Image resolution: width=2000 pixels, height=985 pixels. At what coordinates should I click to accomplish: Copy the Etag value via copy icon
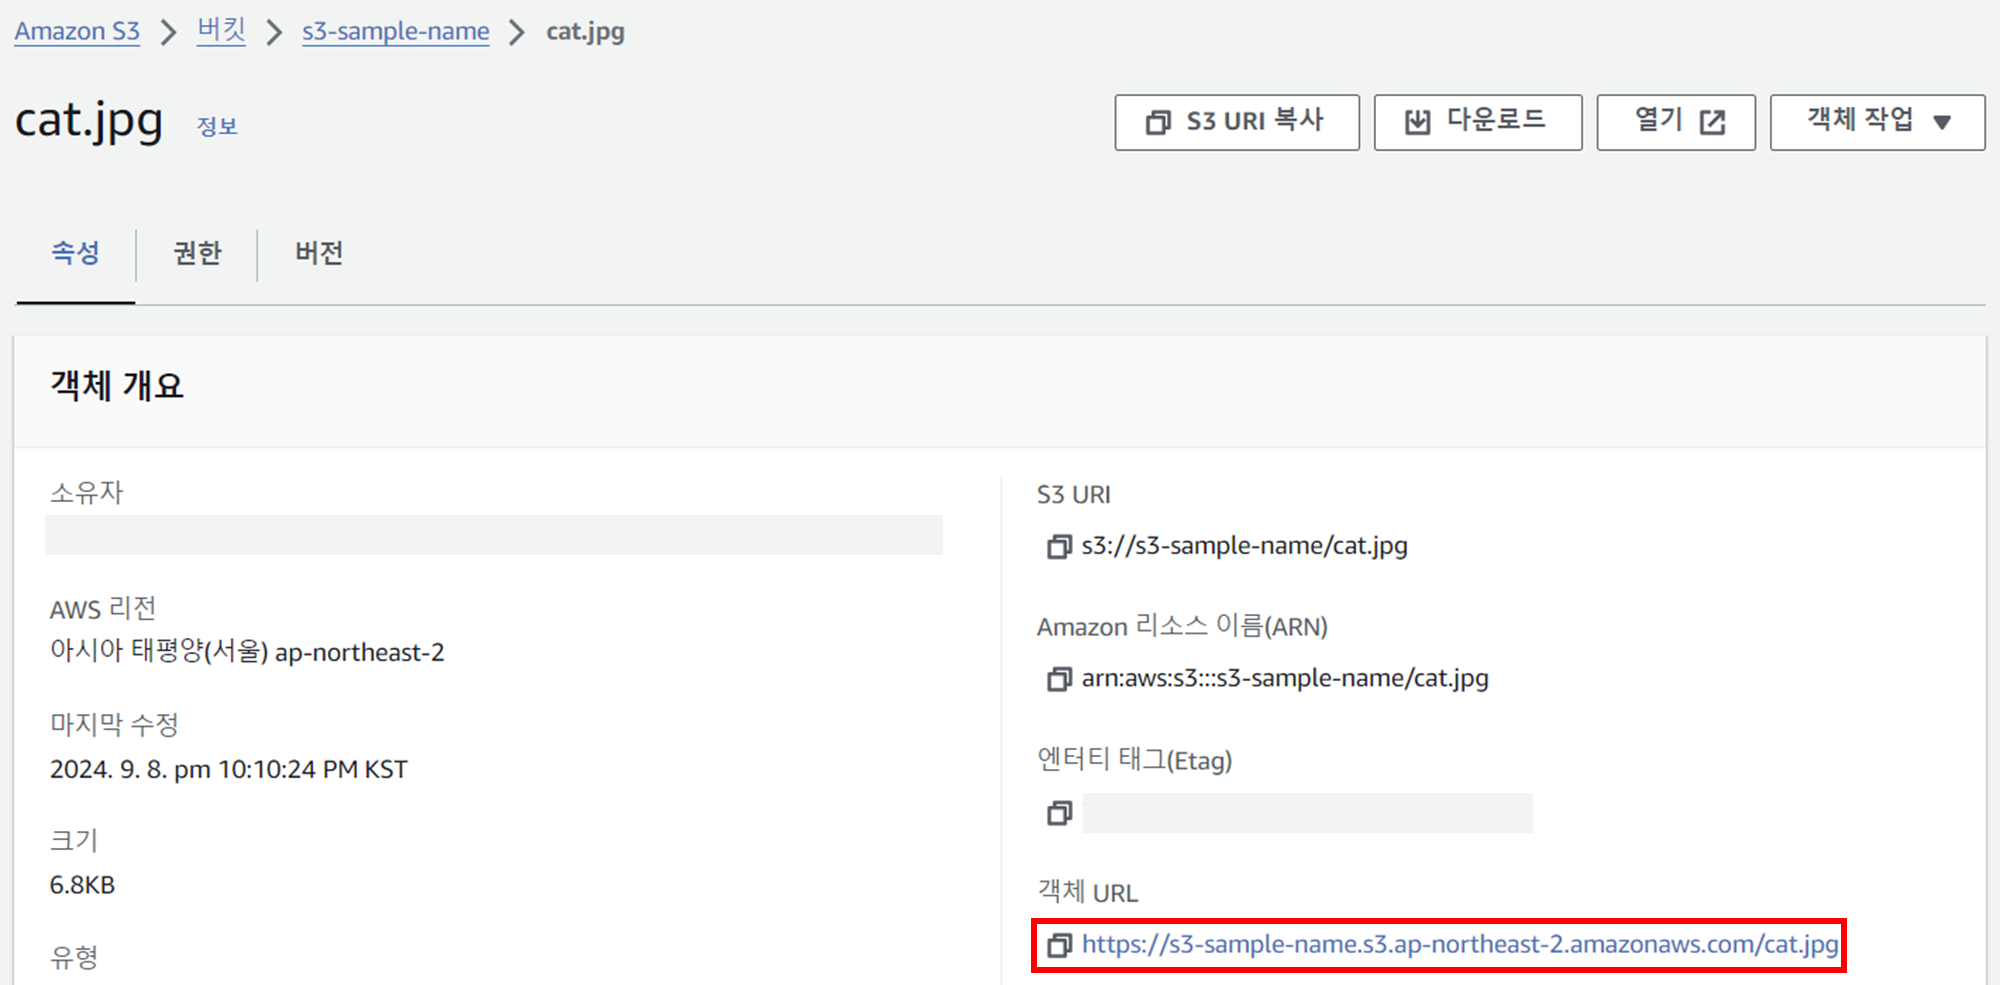[1059, 813]
